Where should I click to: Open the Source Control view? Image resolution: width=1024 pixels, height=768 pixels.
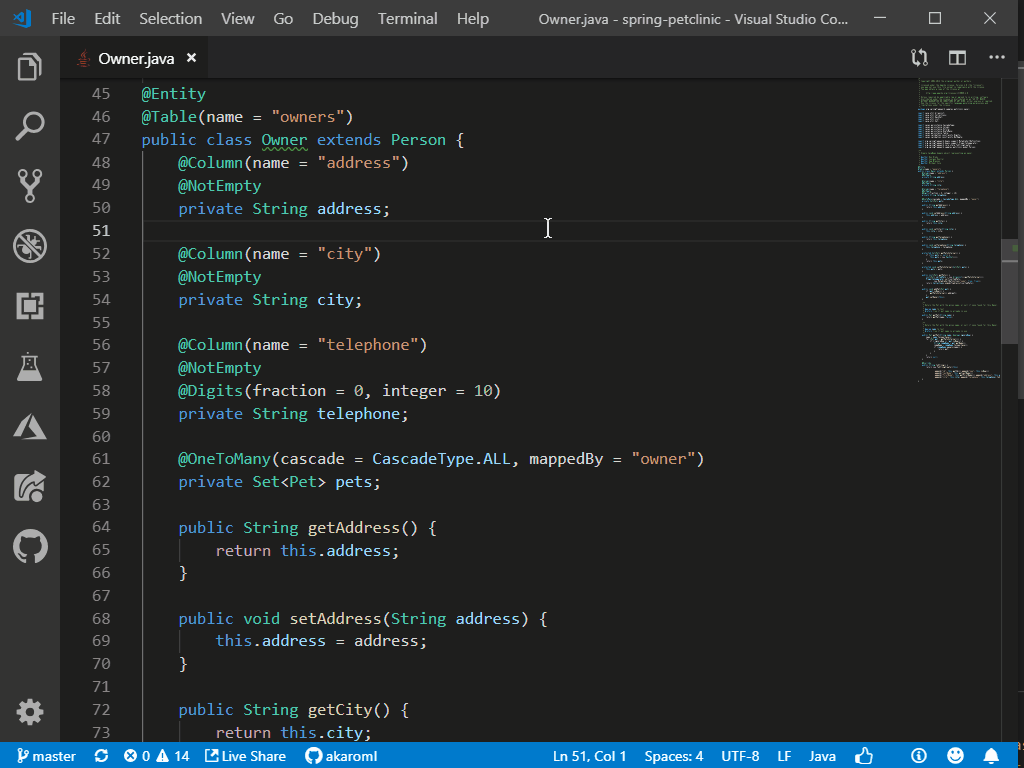coord(29,186)
